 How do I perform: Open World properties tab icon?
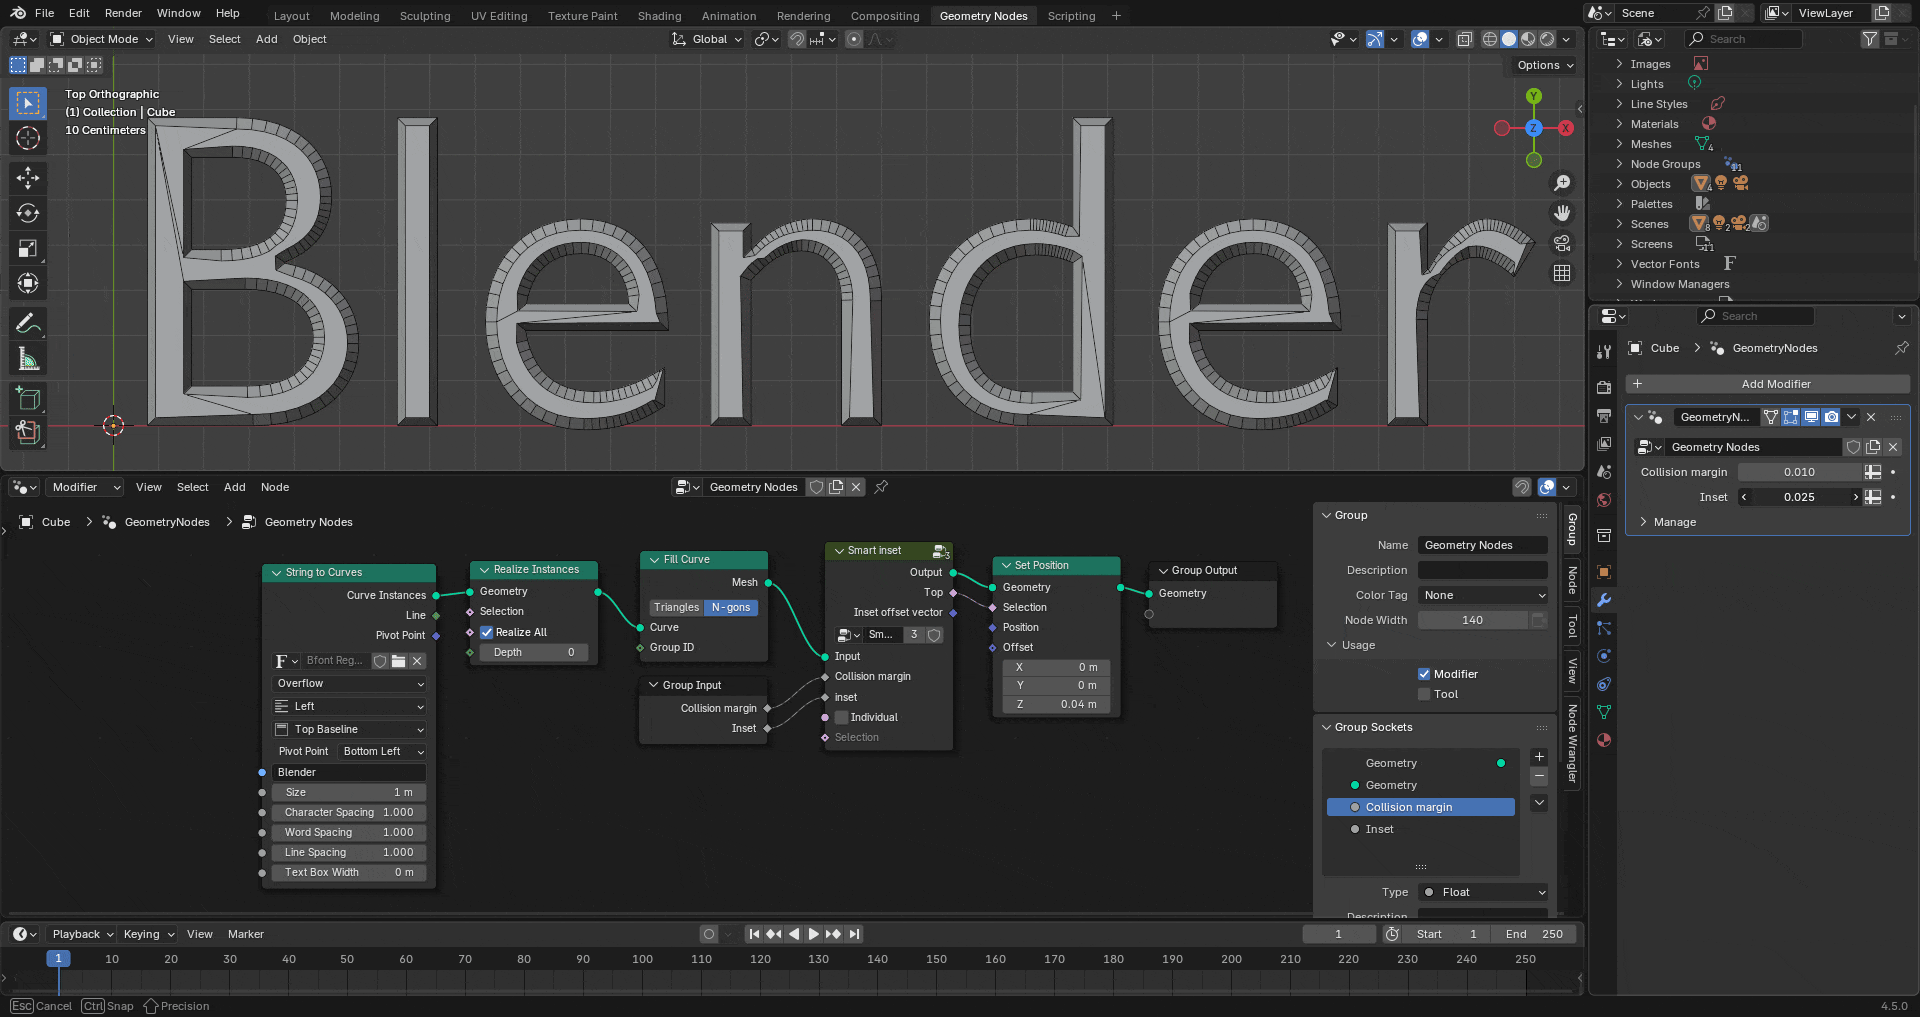point(1604,500)
